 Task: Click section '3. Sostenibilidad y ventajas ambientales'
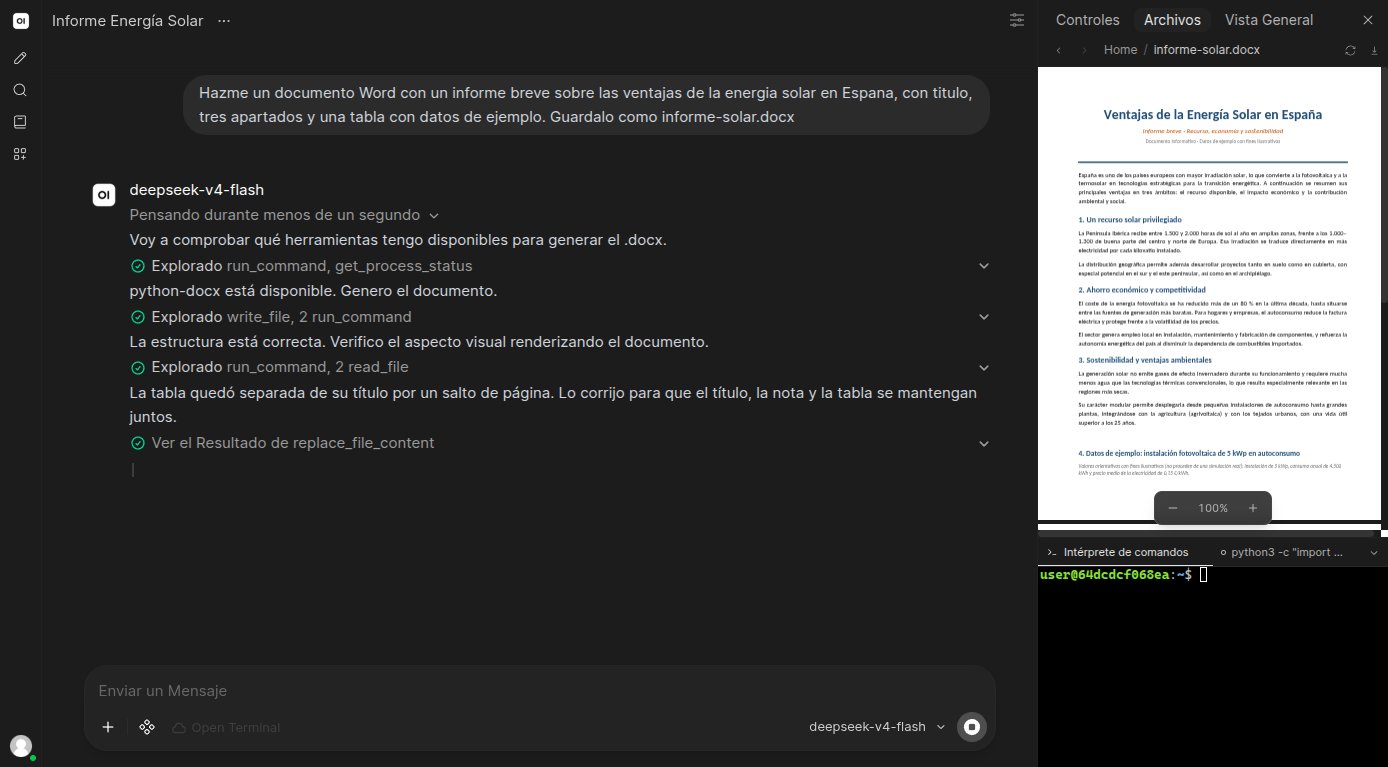pos(1144,359)
